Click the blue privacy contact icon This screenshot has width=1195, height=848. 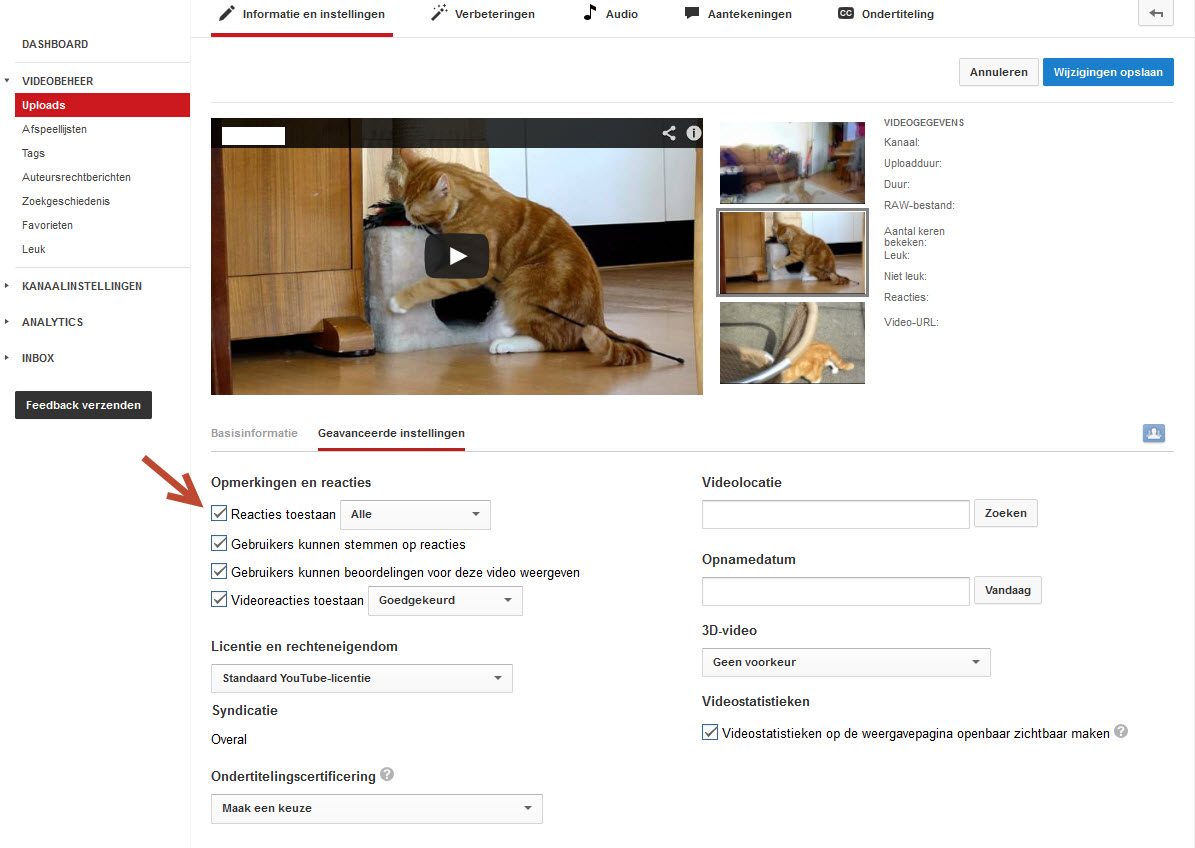1153,433
